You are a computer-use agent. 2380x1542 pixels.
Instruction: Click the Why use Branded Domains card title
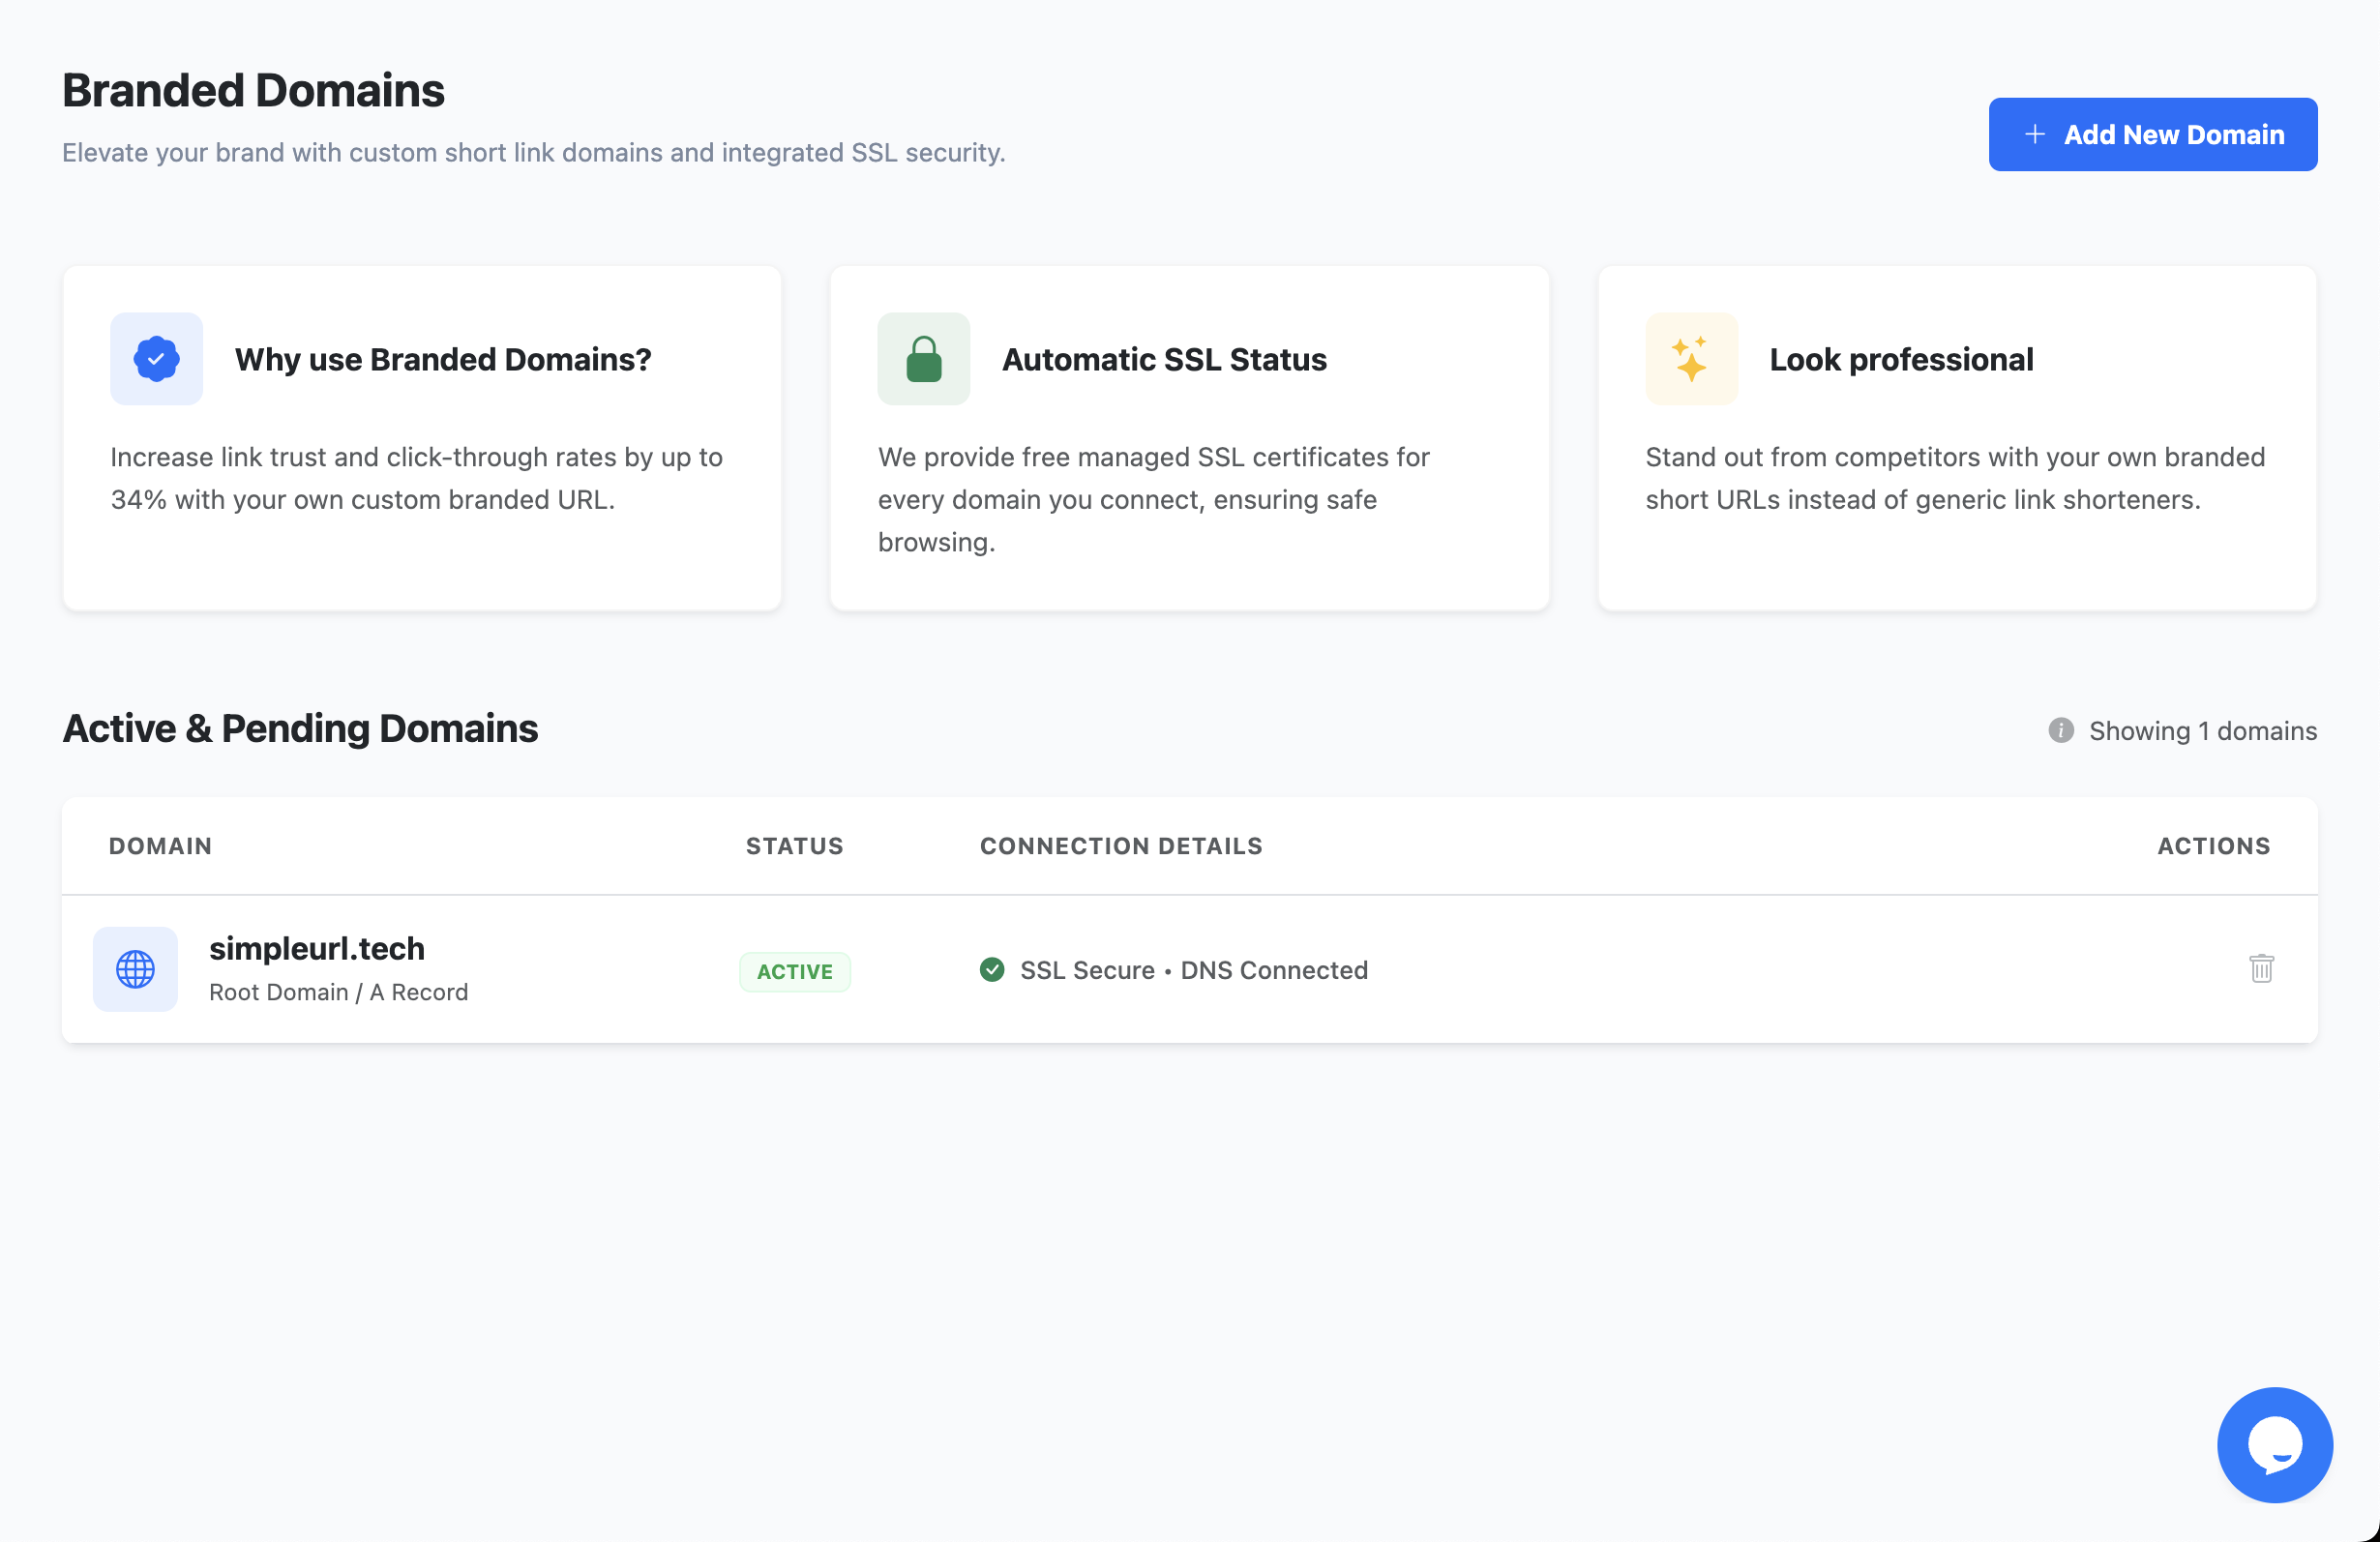click(x=443, y=359)
